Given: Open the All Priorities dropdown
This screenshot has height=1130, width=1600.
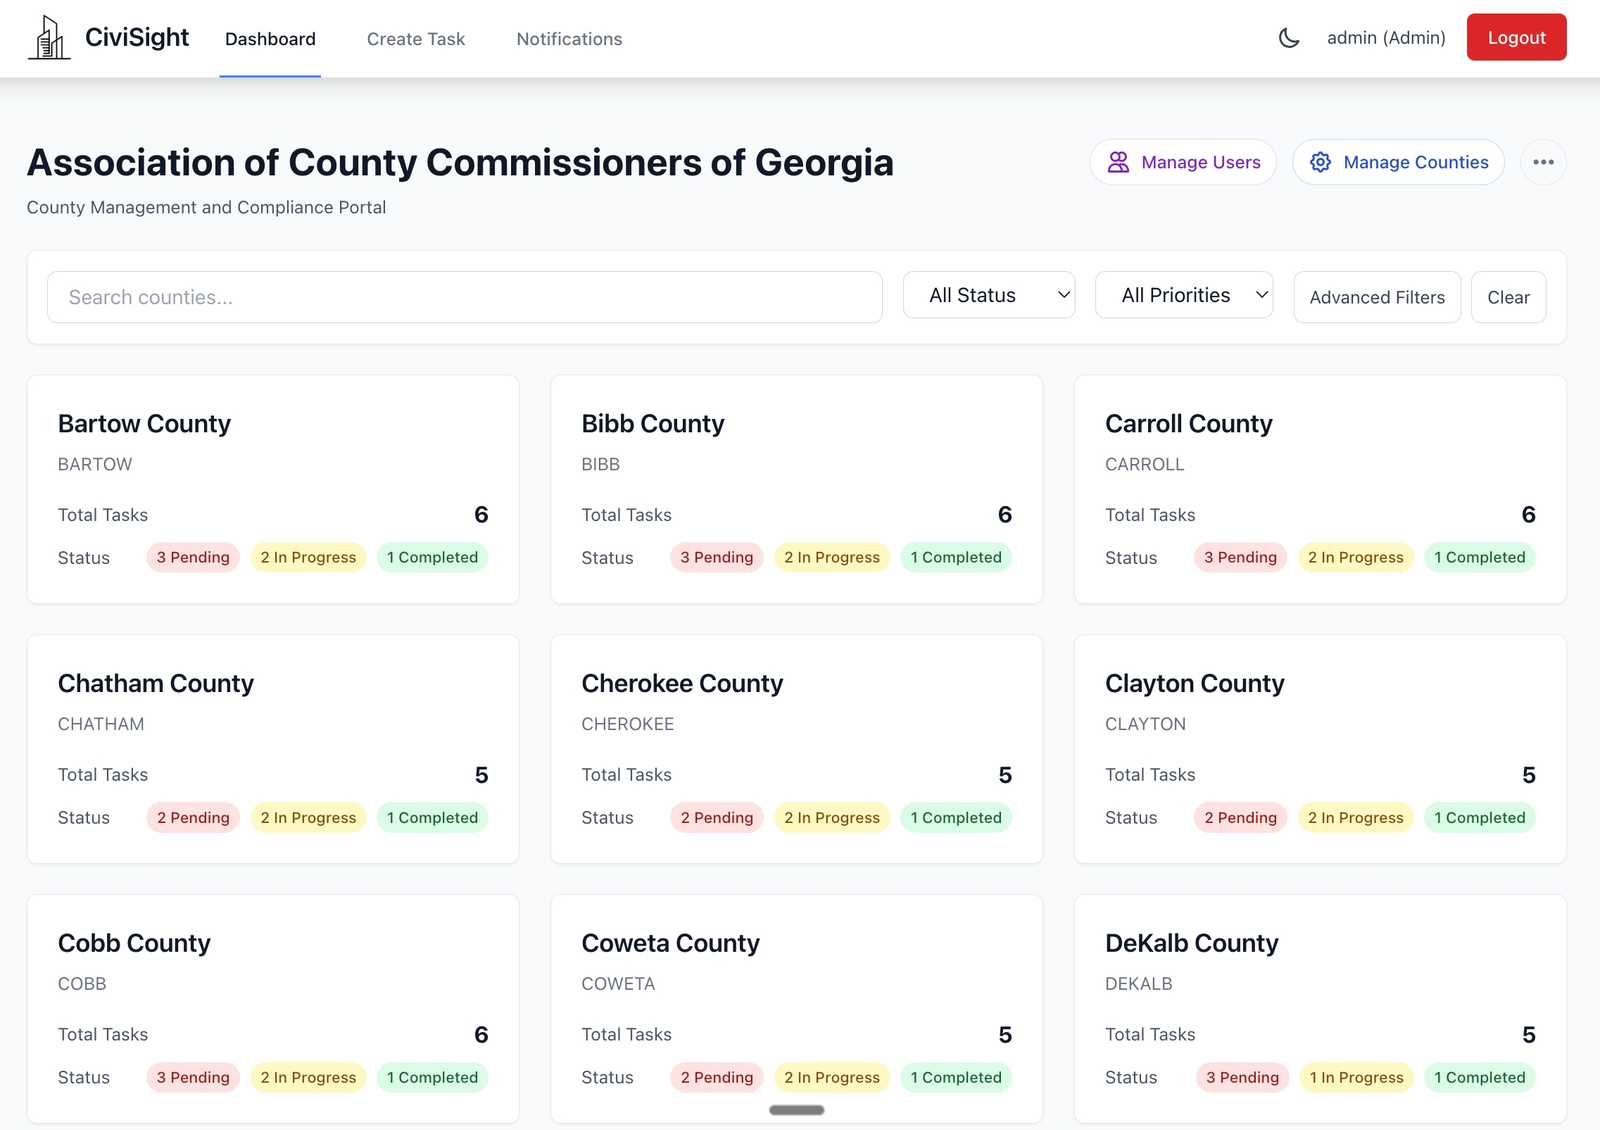Looking at the screenshot, I should tap(1184, 295).
